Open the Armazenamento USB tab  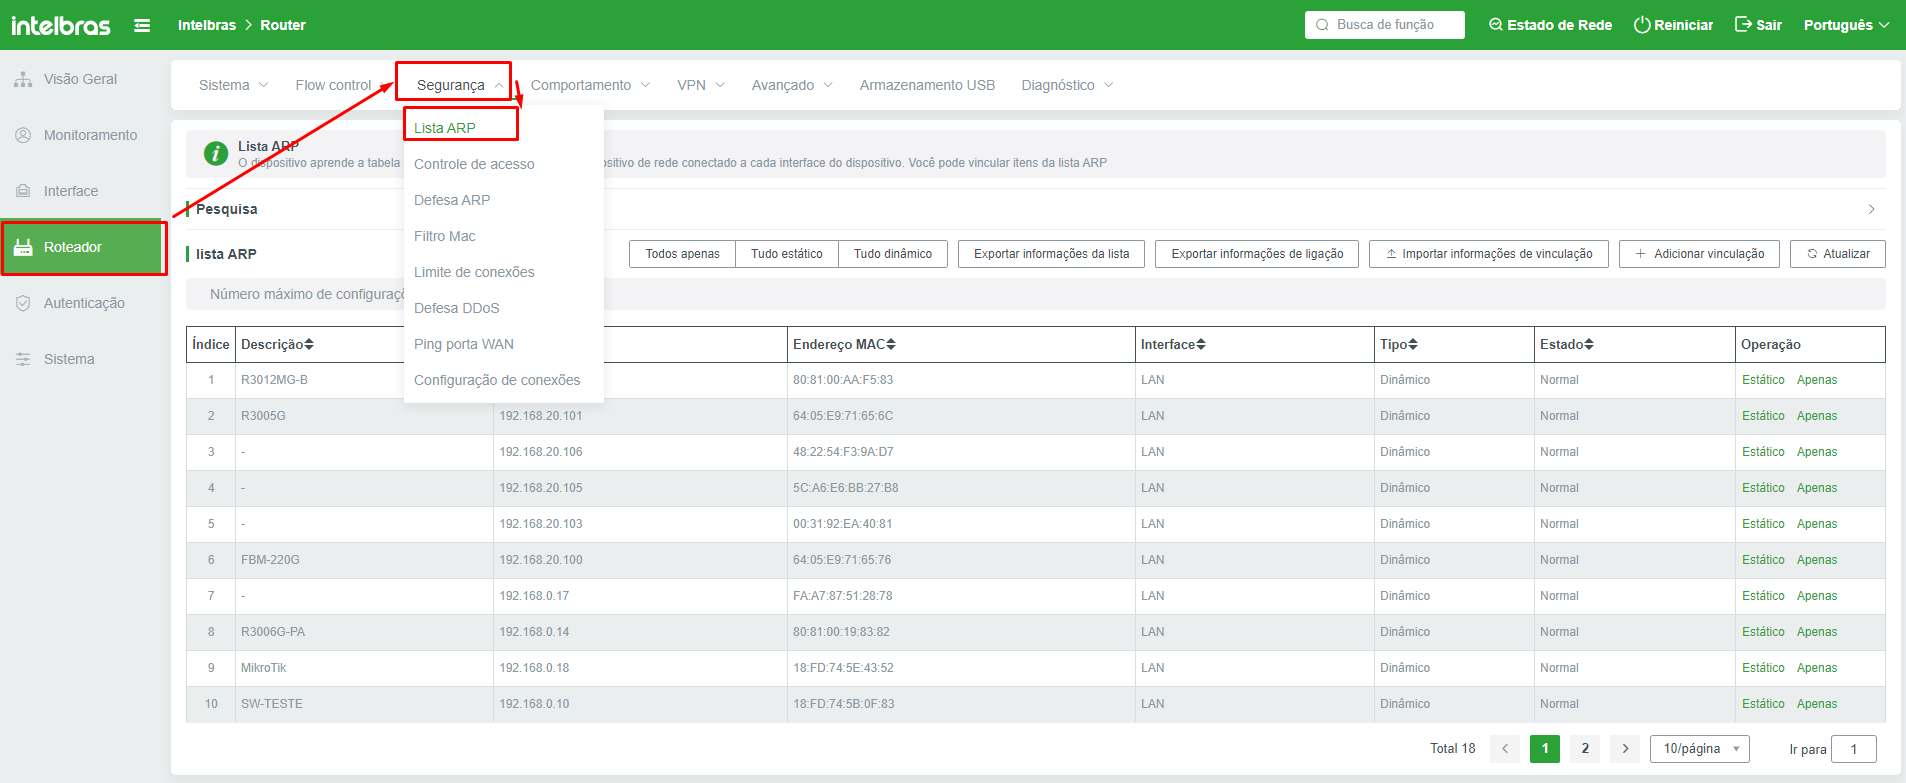point(927,85)
